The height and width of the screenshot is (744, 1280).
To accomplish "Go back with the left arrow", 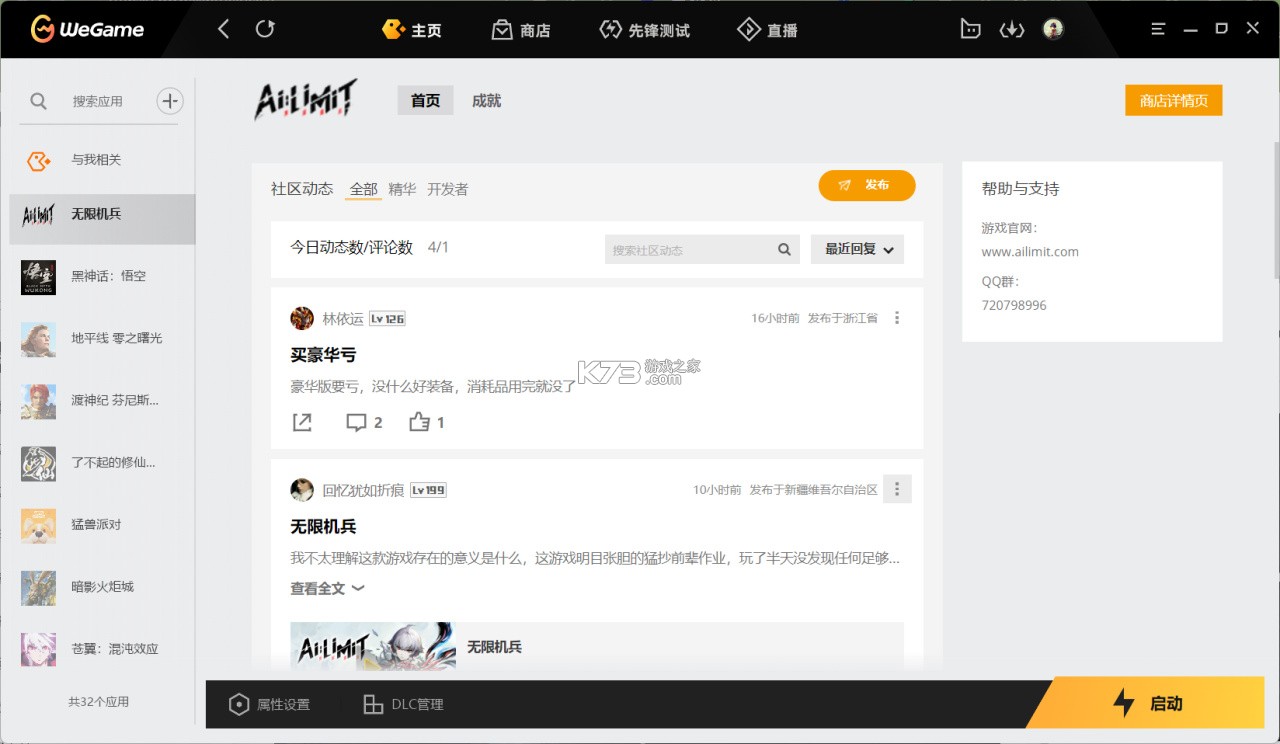I will pos(223,29).
